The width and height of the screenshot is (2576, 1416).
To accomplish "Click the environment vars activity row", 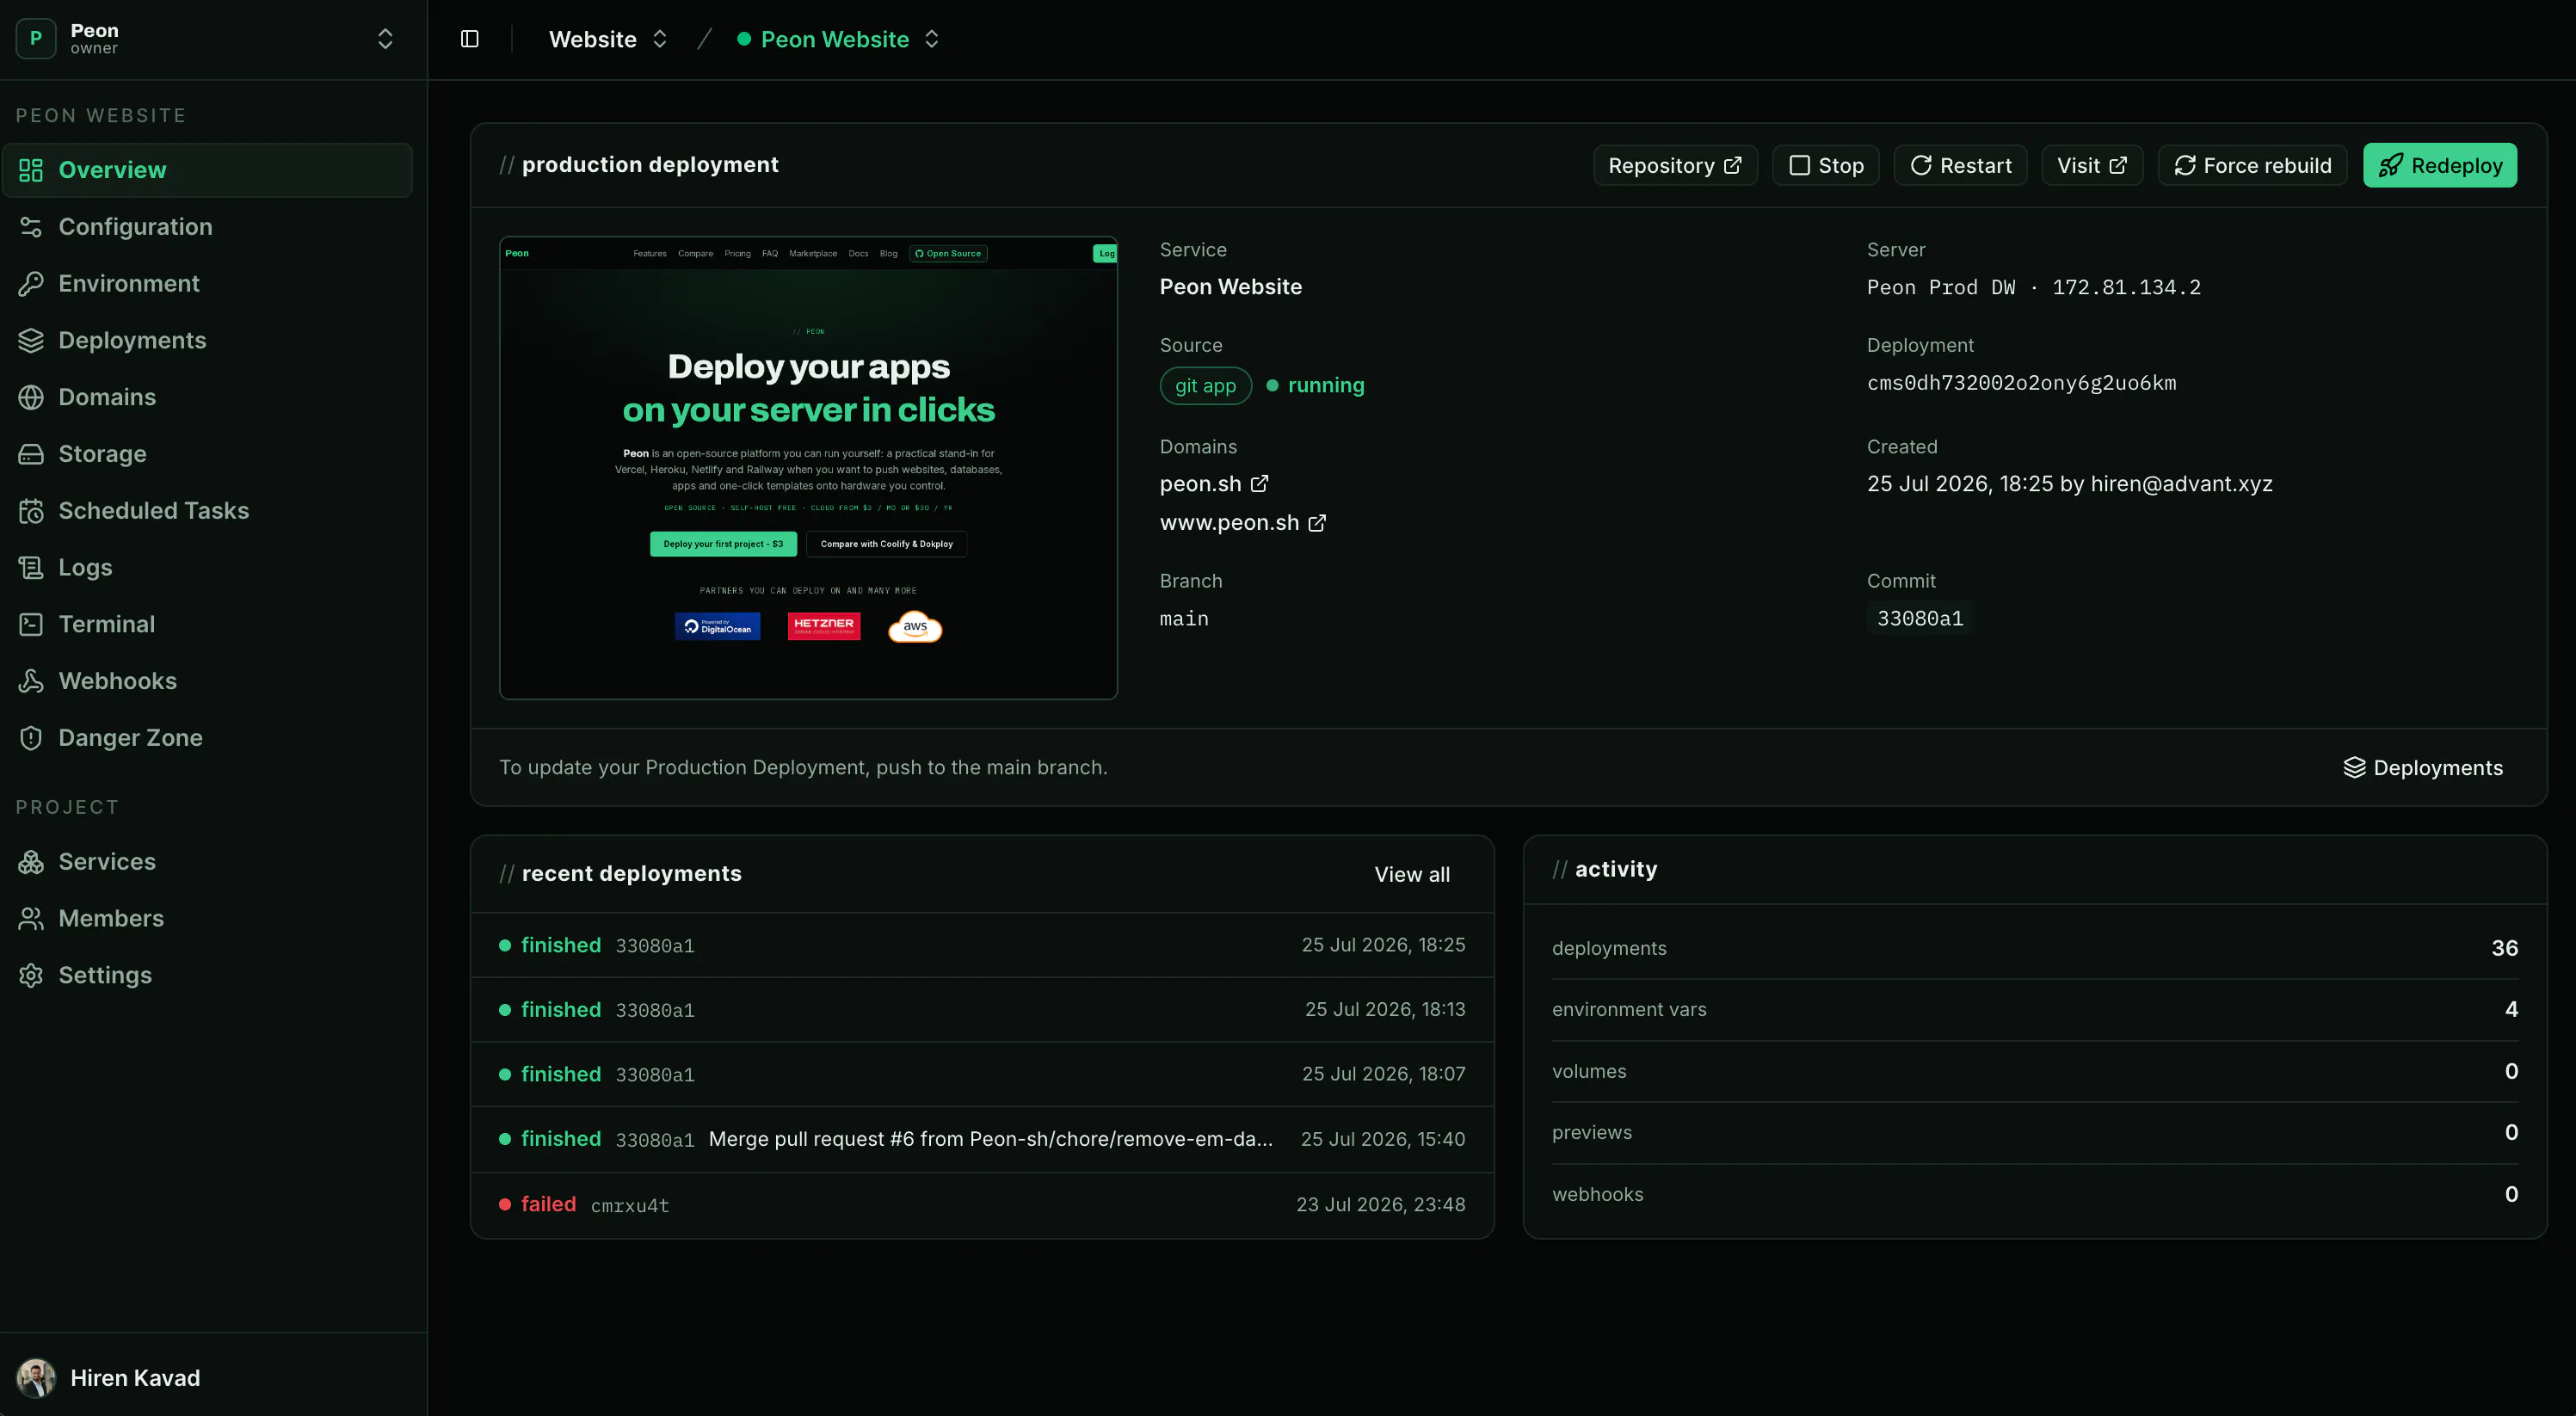I will click(x=2035, y=1010).
